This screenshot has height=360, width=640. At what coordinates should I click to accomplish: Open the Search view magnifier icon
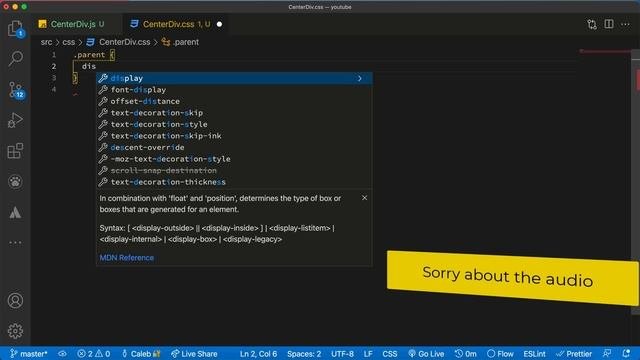click(x=15, y=58)
